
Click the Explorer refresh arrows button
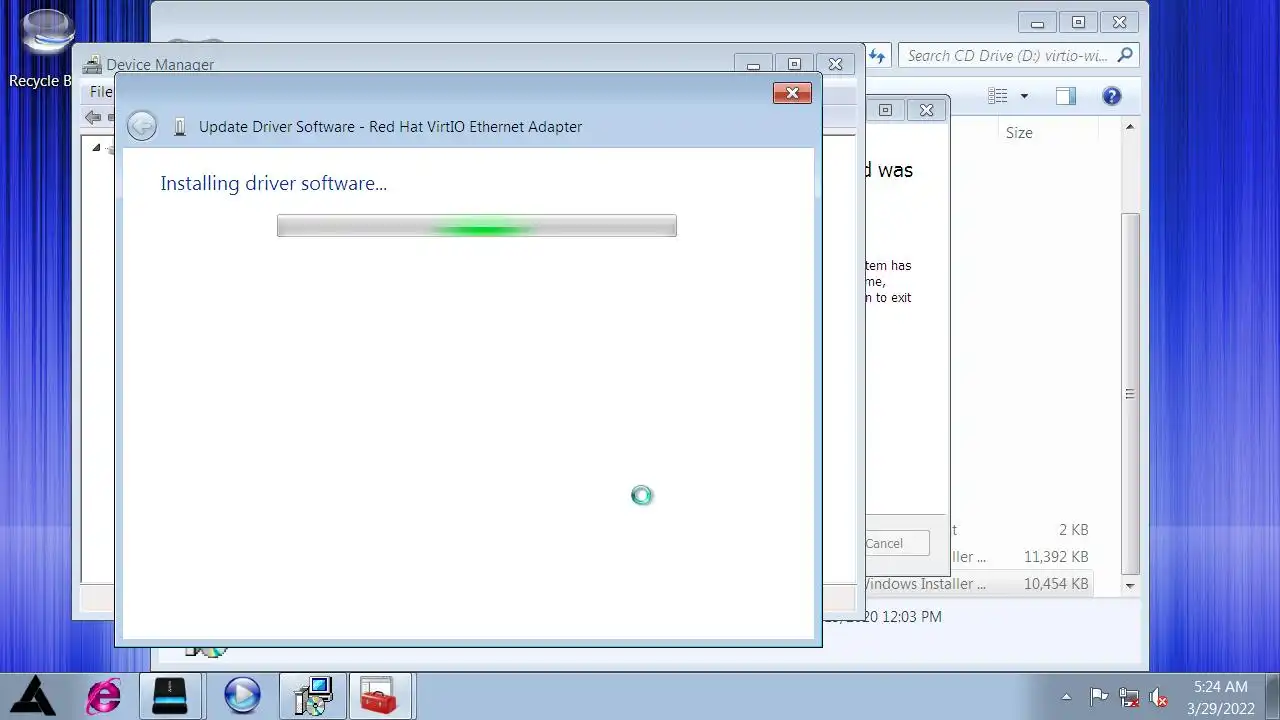877,56
